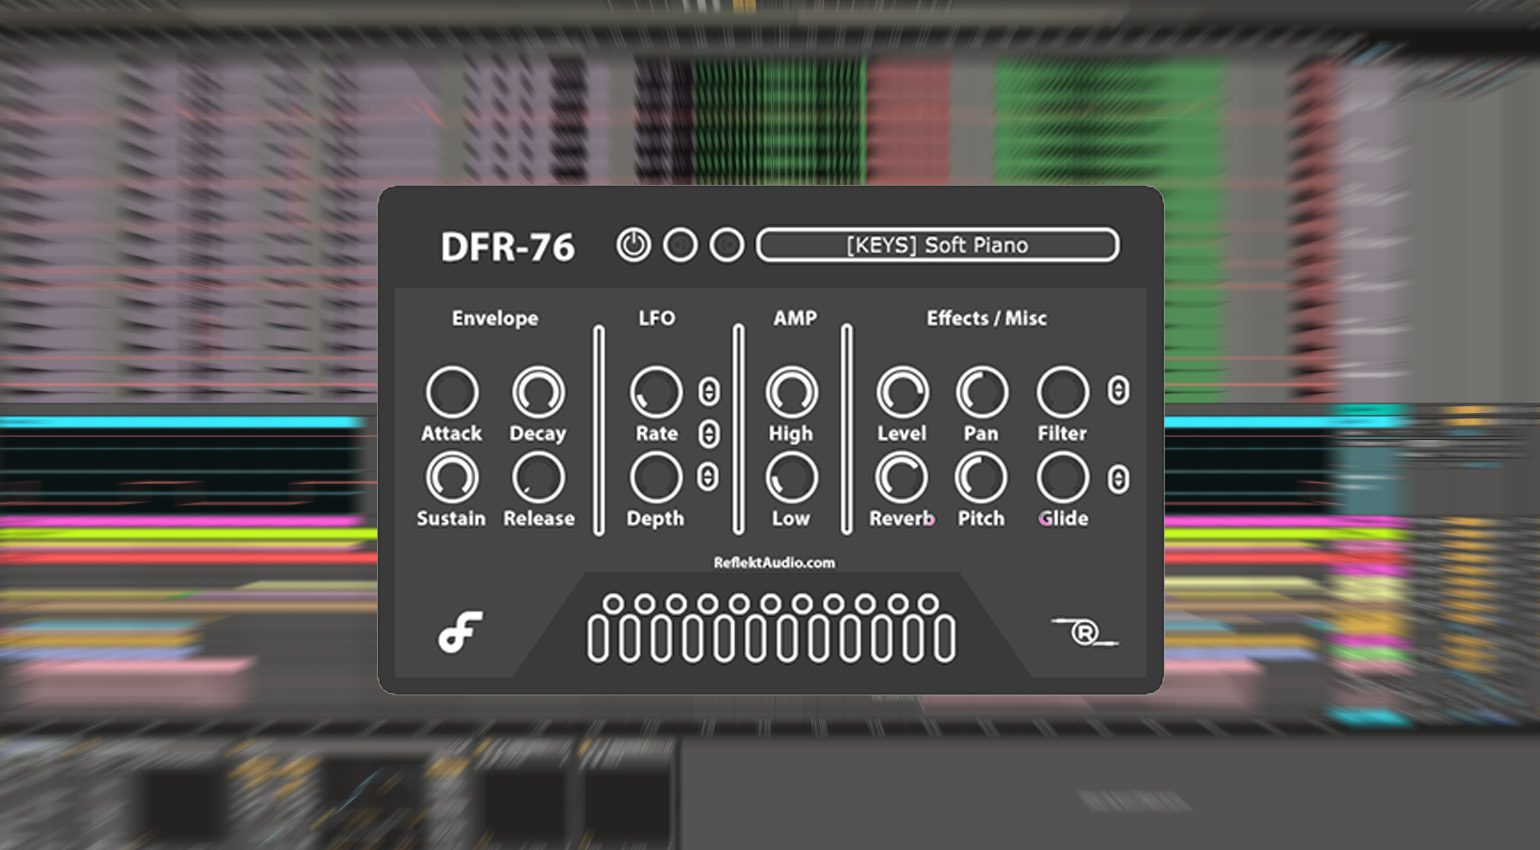Click the LFO Depth knob
The height and width of the screenshot is (850, 1540).
[x=656, y=477]
